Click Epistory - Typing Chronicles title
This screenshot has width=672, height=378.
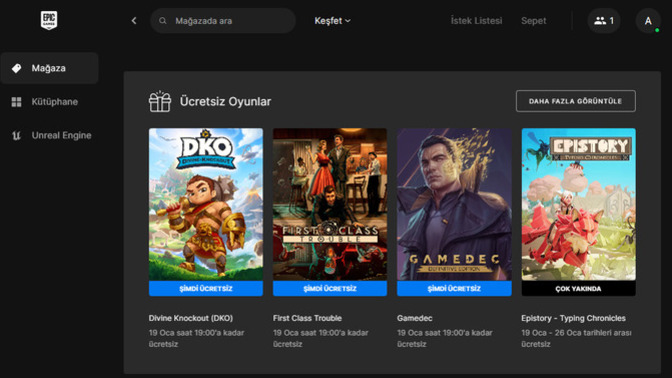573,318
